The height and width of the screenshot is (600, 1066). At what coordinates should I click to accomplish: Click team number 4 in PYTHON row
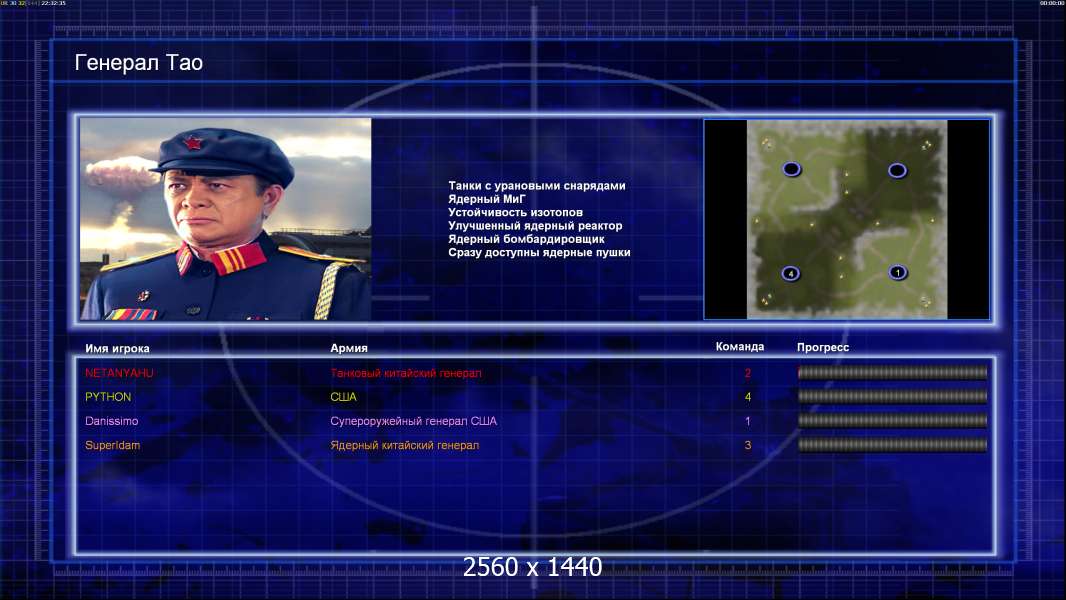748,397
